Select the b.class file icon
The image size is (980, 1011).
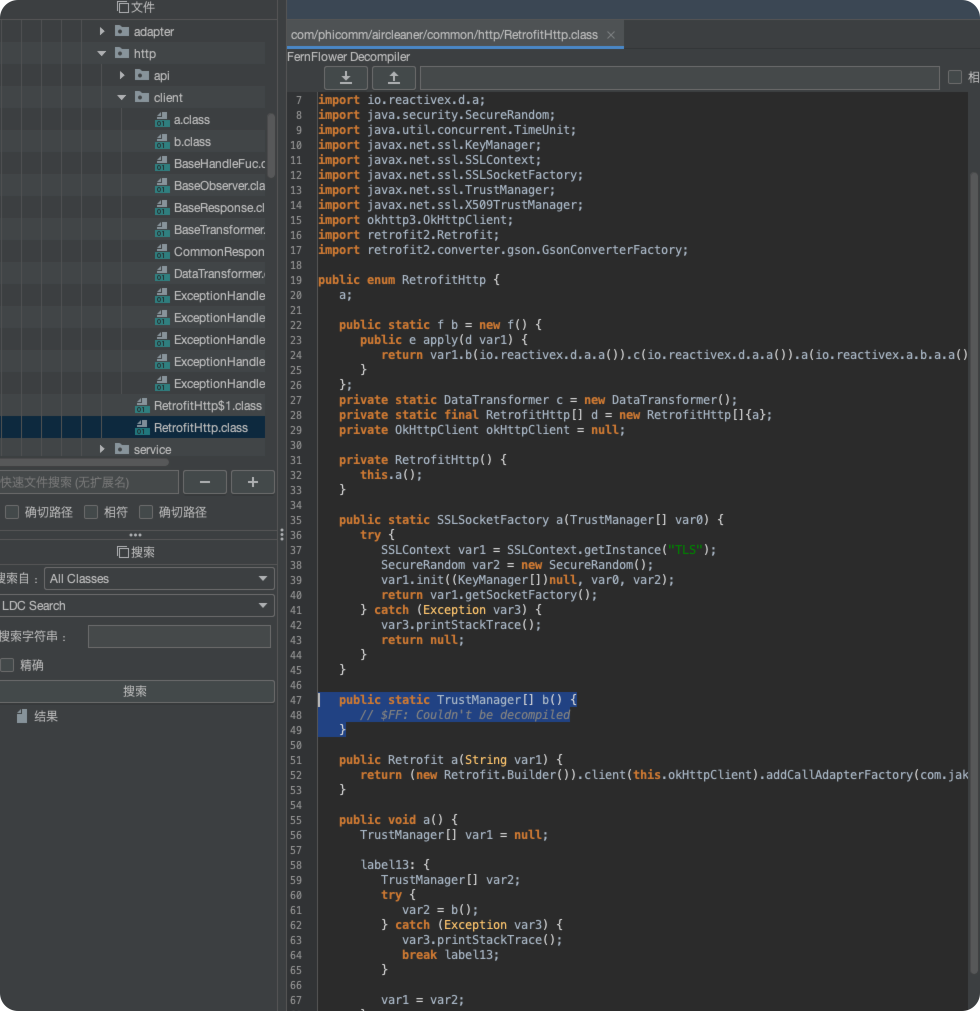pos(162,142)
